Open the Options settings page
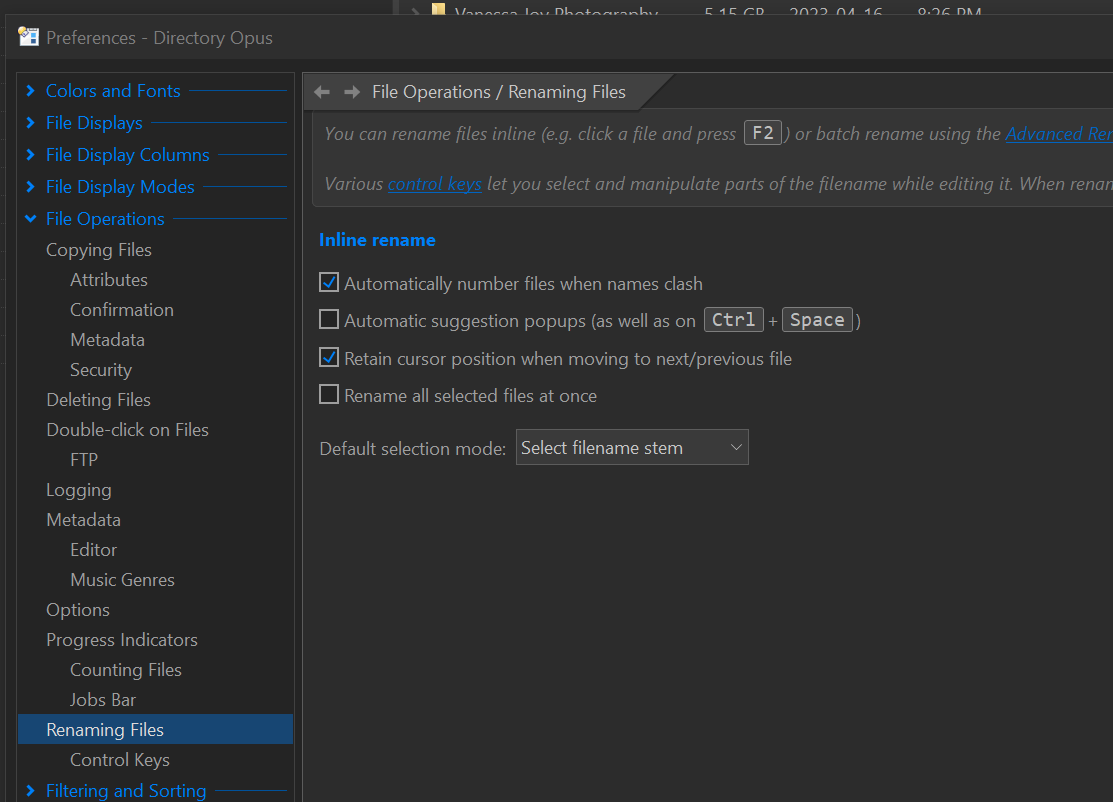 77,610
